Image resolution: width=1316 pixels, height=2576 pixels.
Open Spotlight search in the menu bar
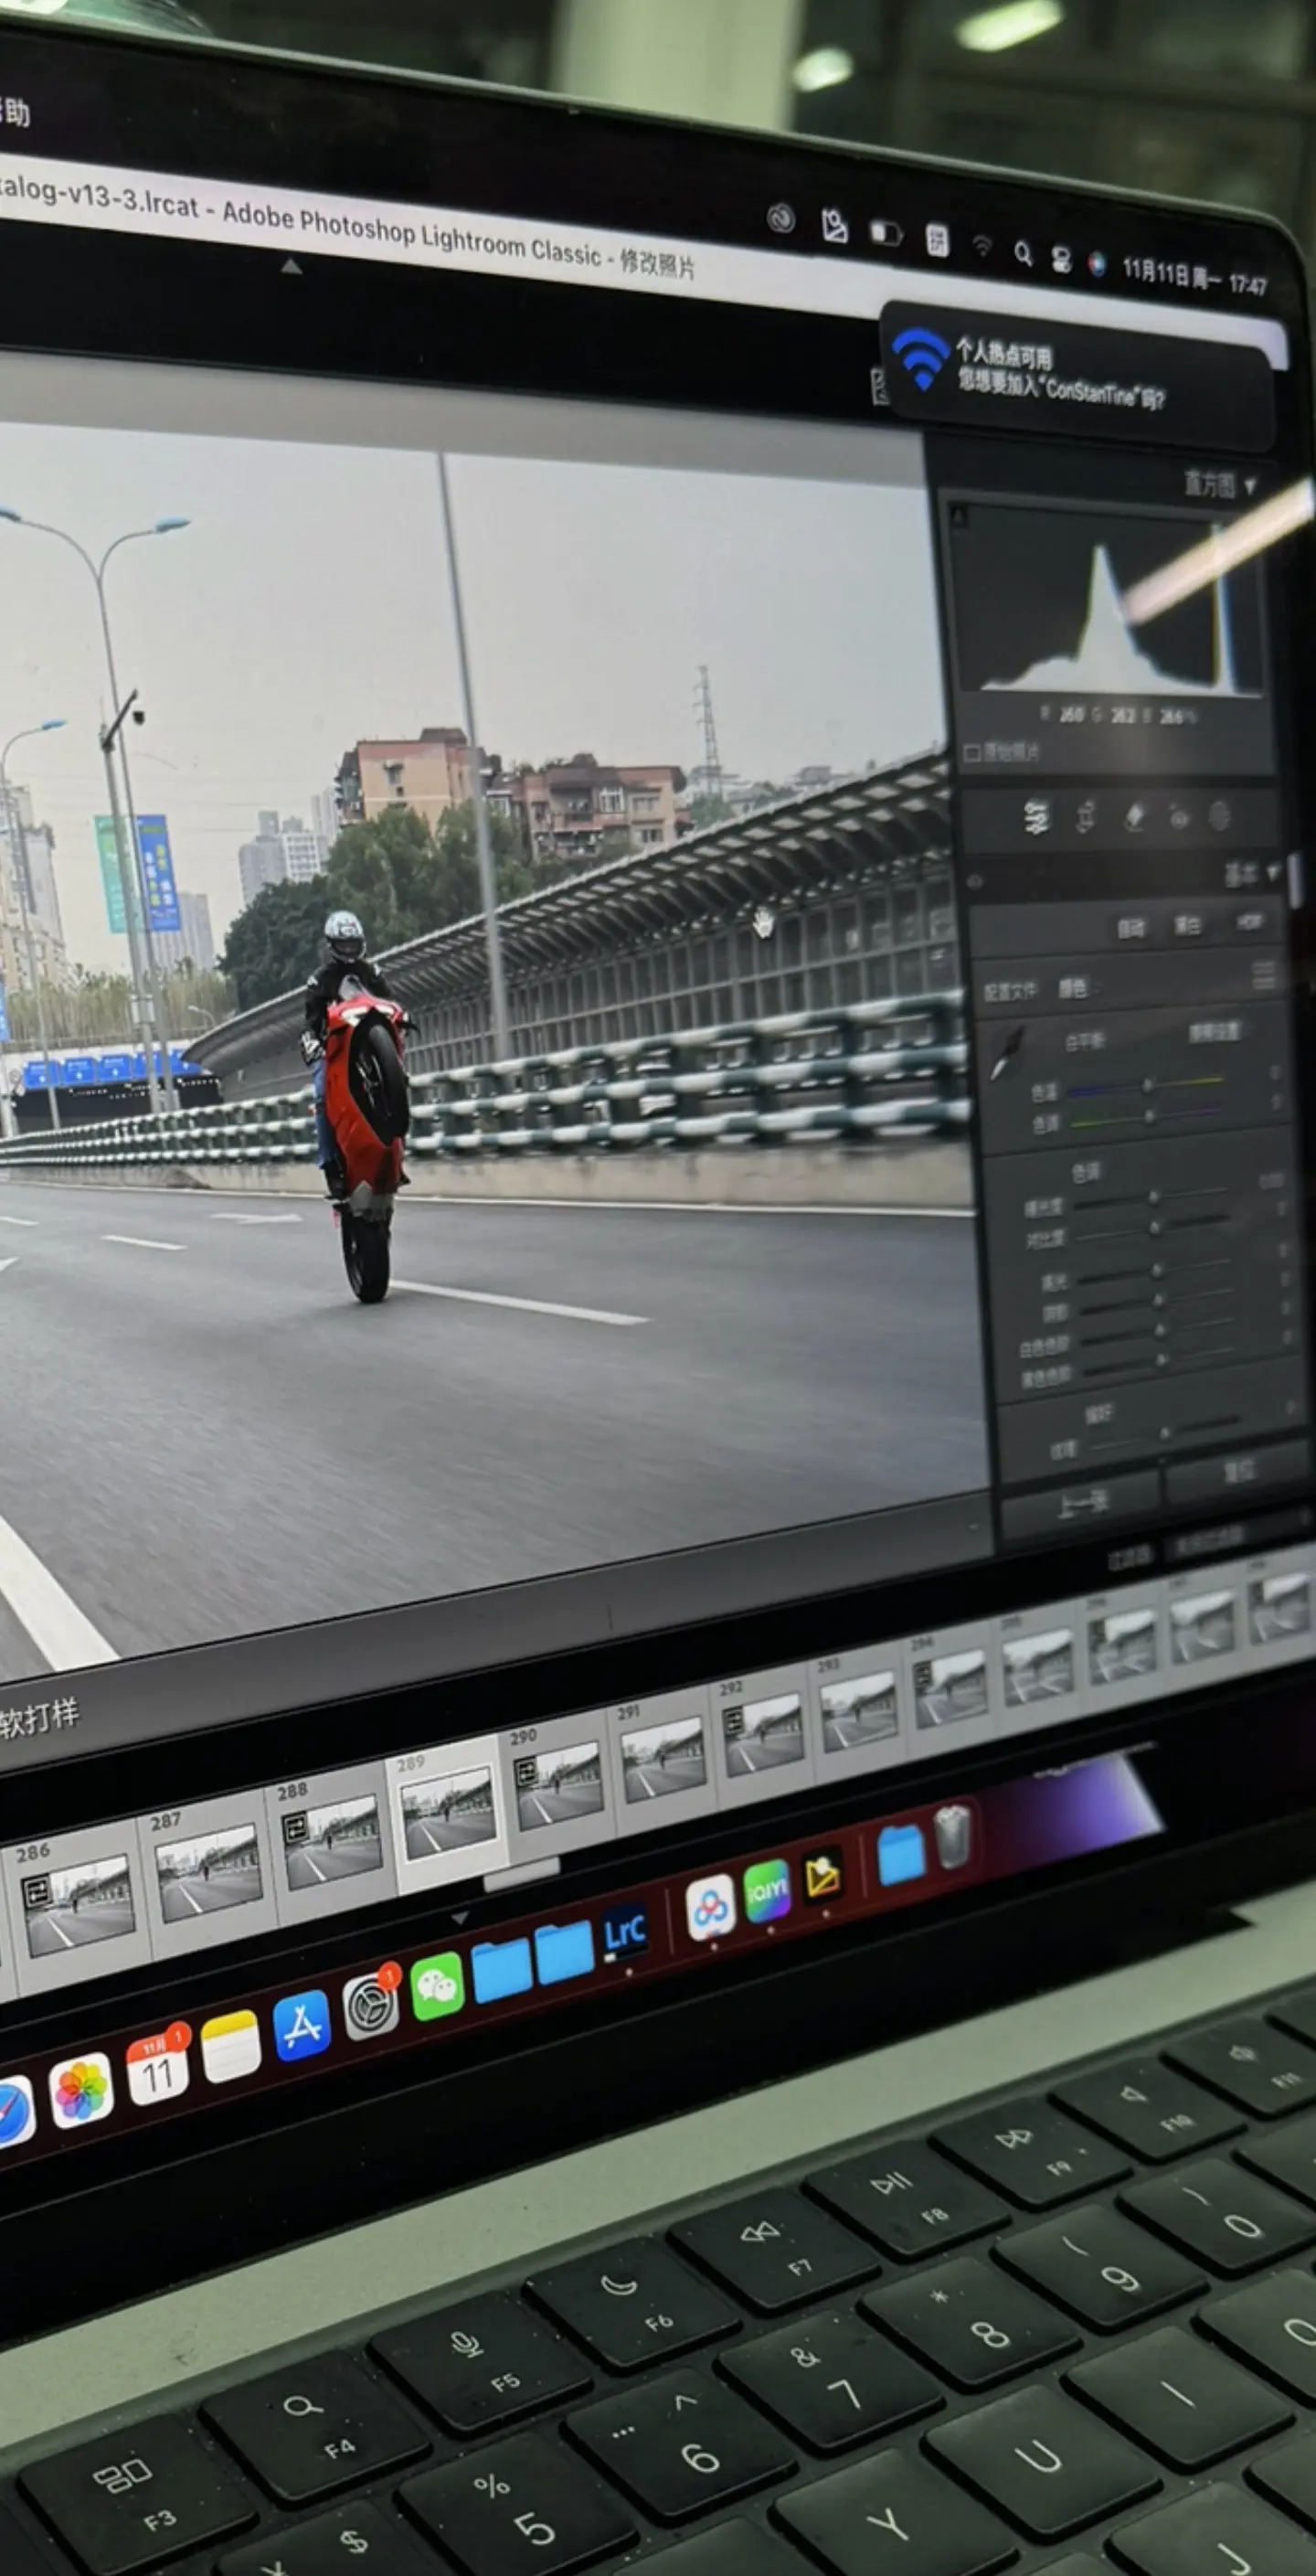1023,253
